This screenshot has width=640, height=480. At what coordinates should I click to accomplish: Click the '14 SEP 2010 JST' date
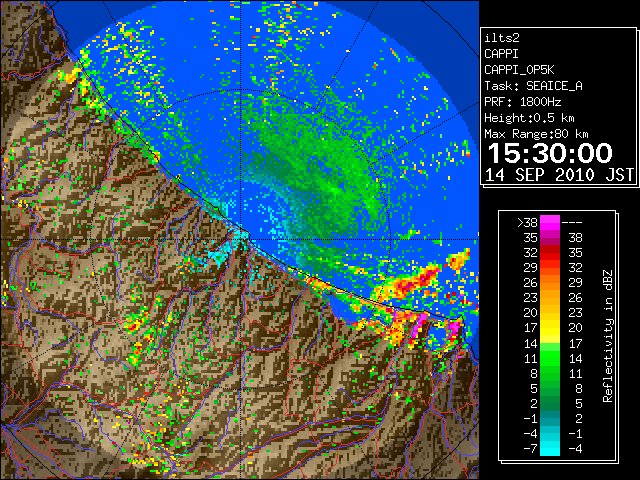(x=559, y=175)
